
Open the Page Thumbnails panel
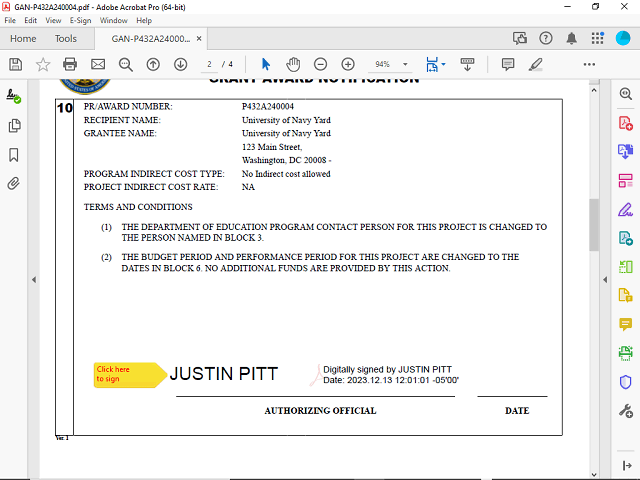(14, 126)
